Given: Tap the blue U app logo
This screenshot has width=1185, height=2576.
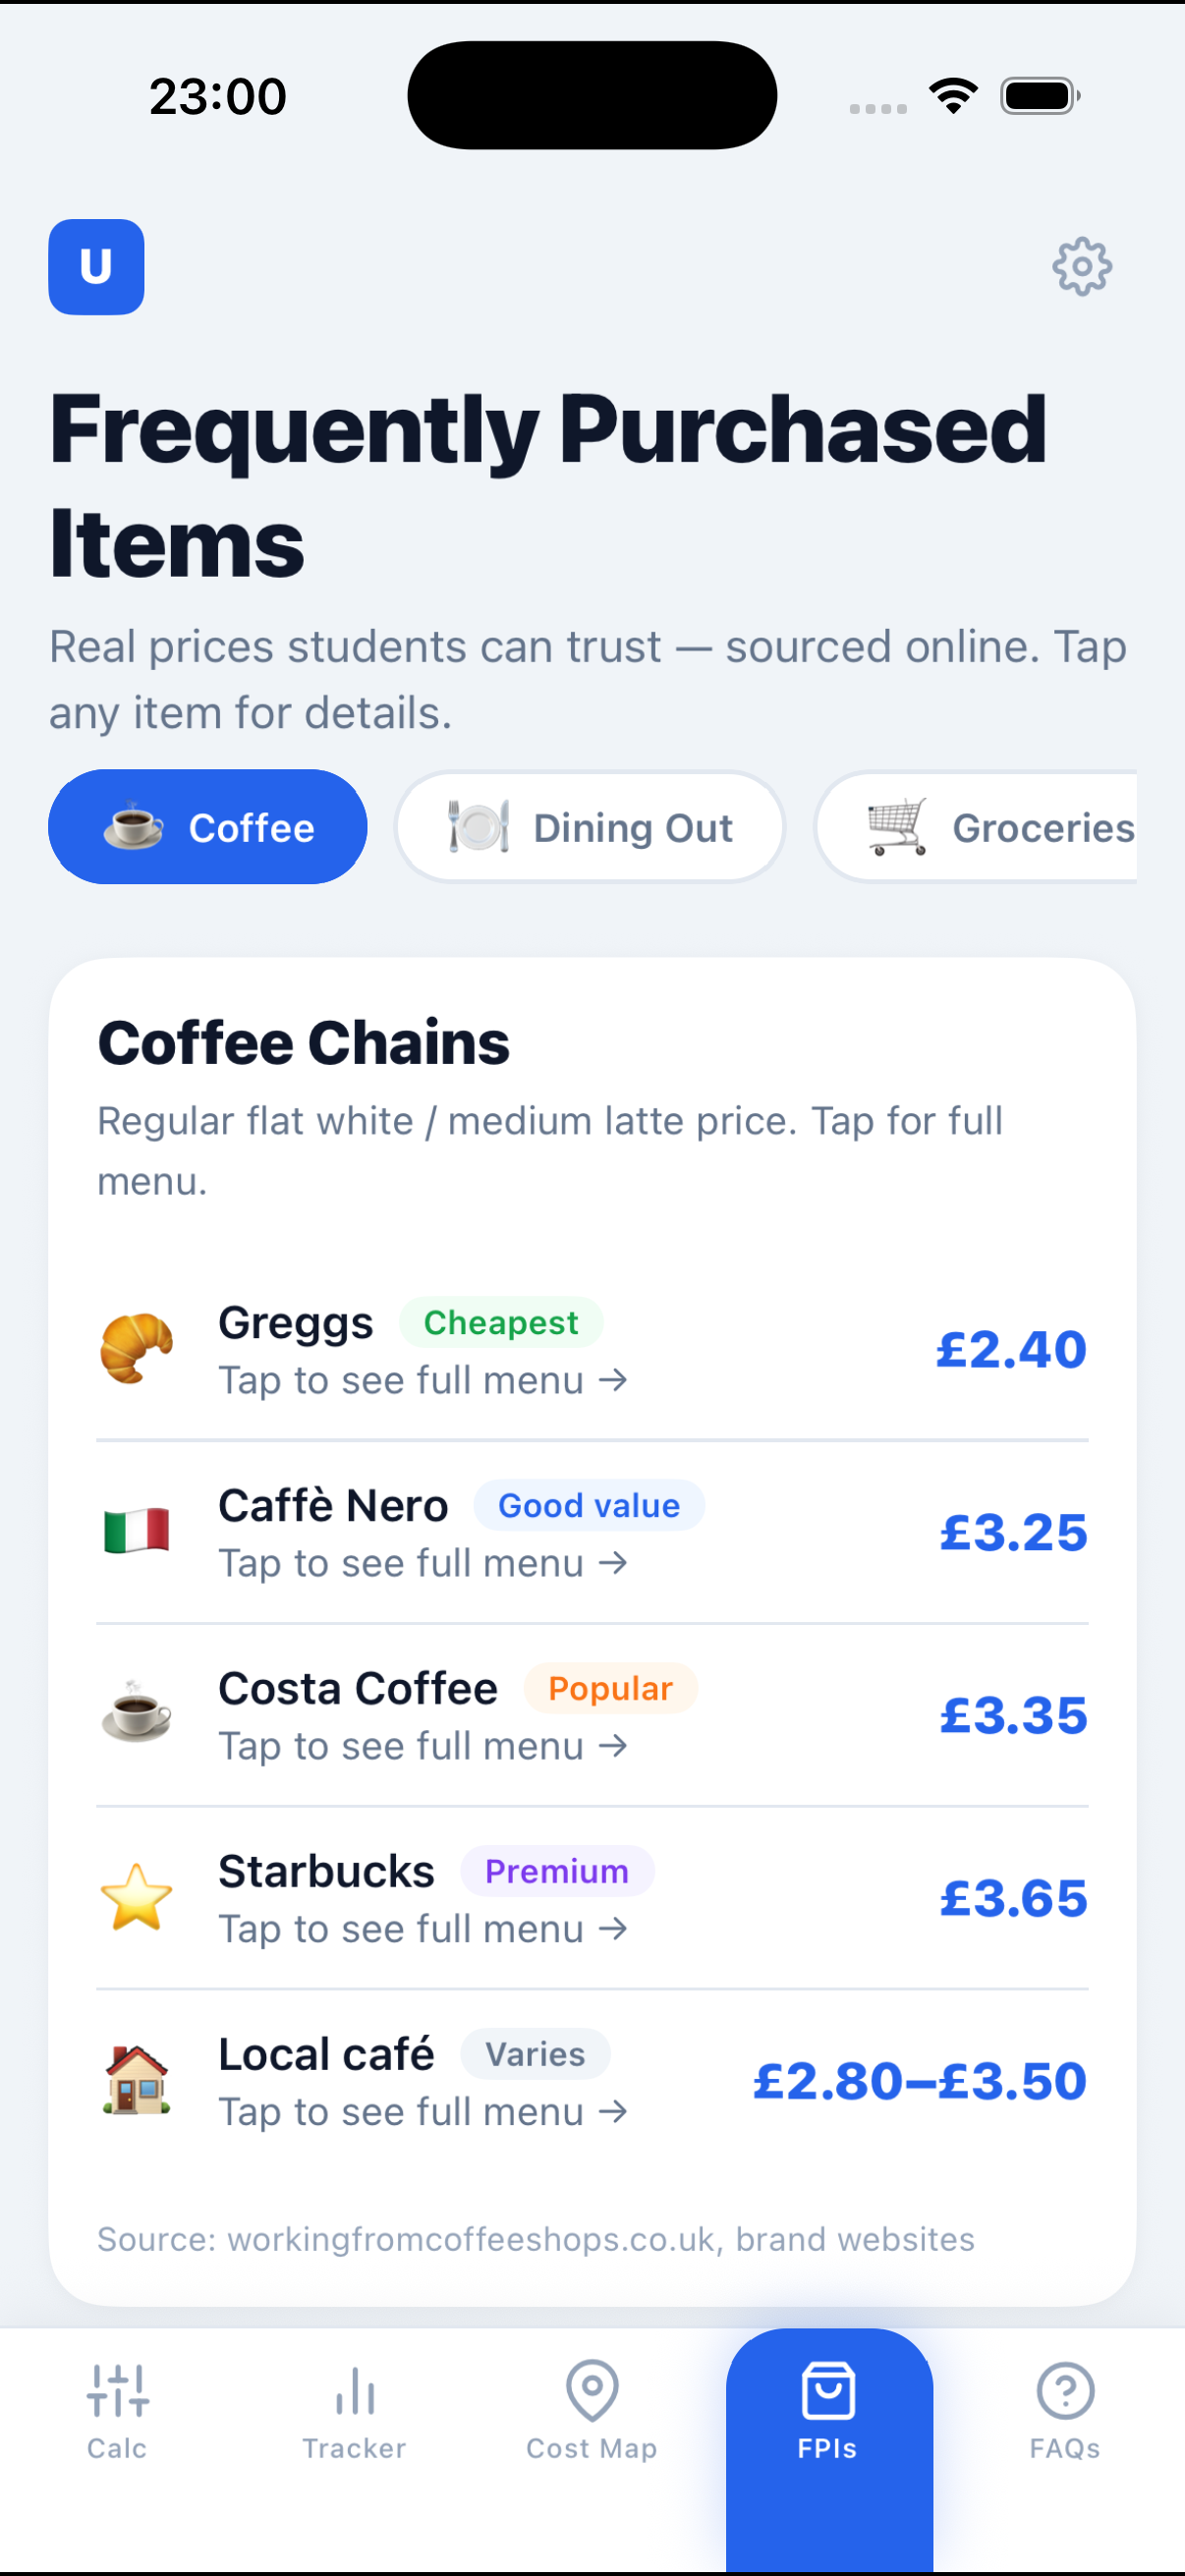Looking at the screenshot, I should (96, 267).
